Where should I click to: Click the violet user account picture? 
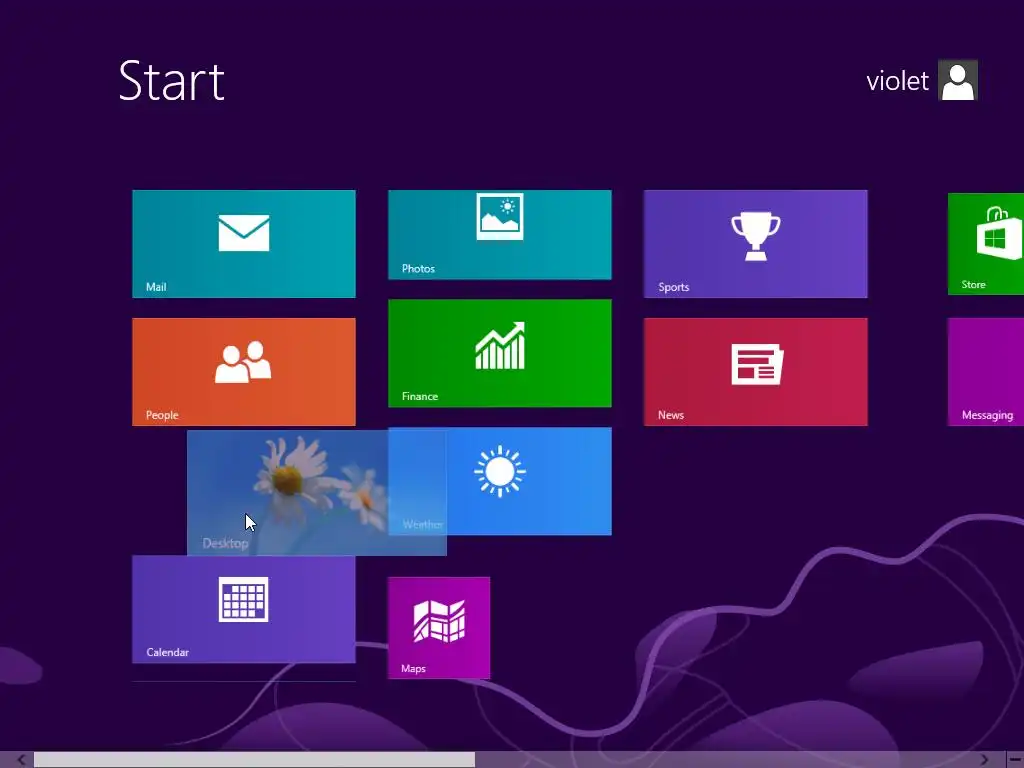(x=957, y=80)
